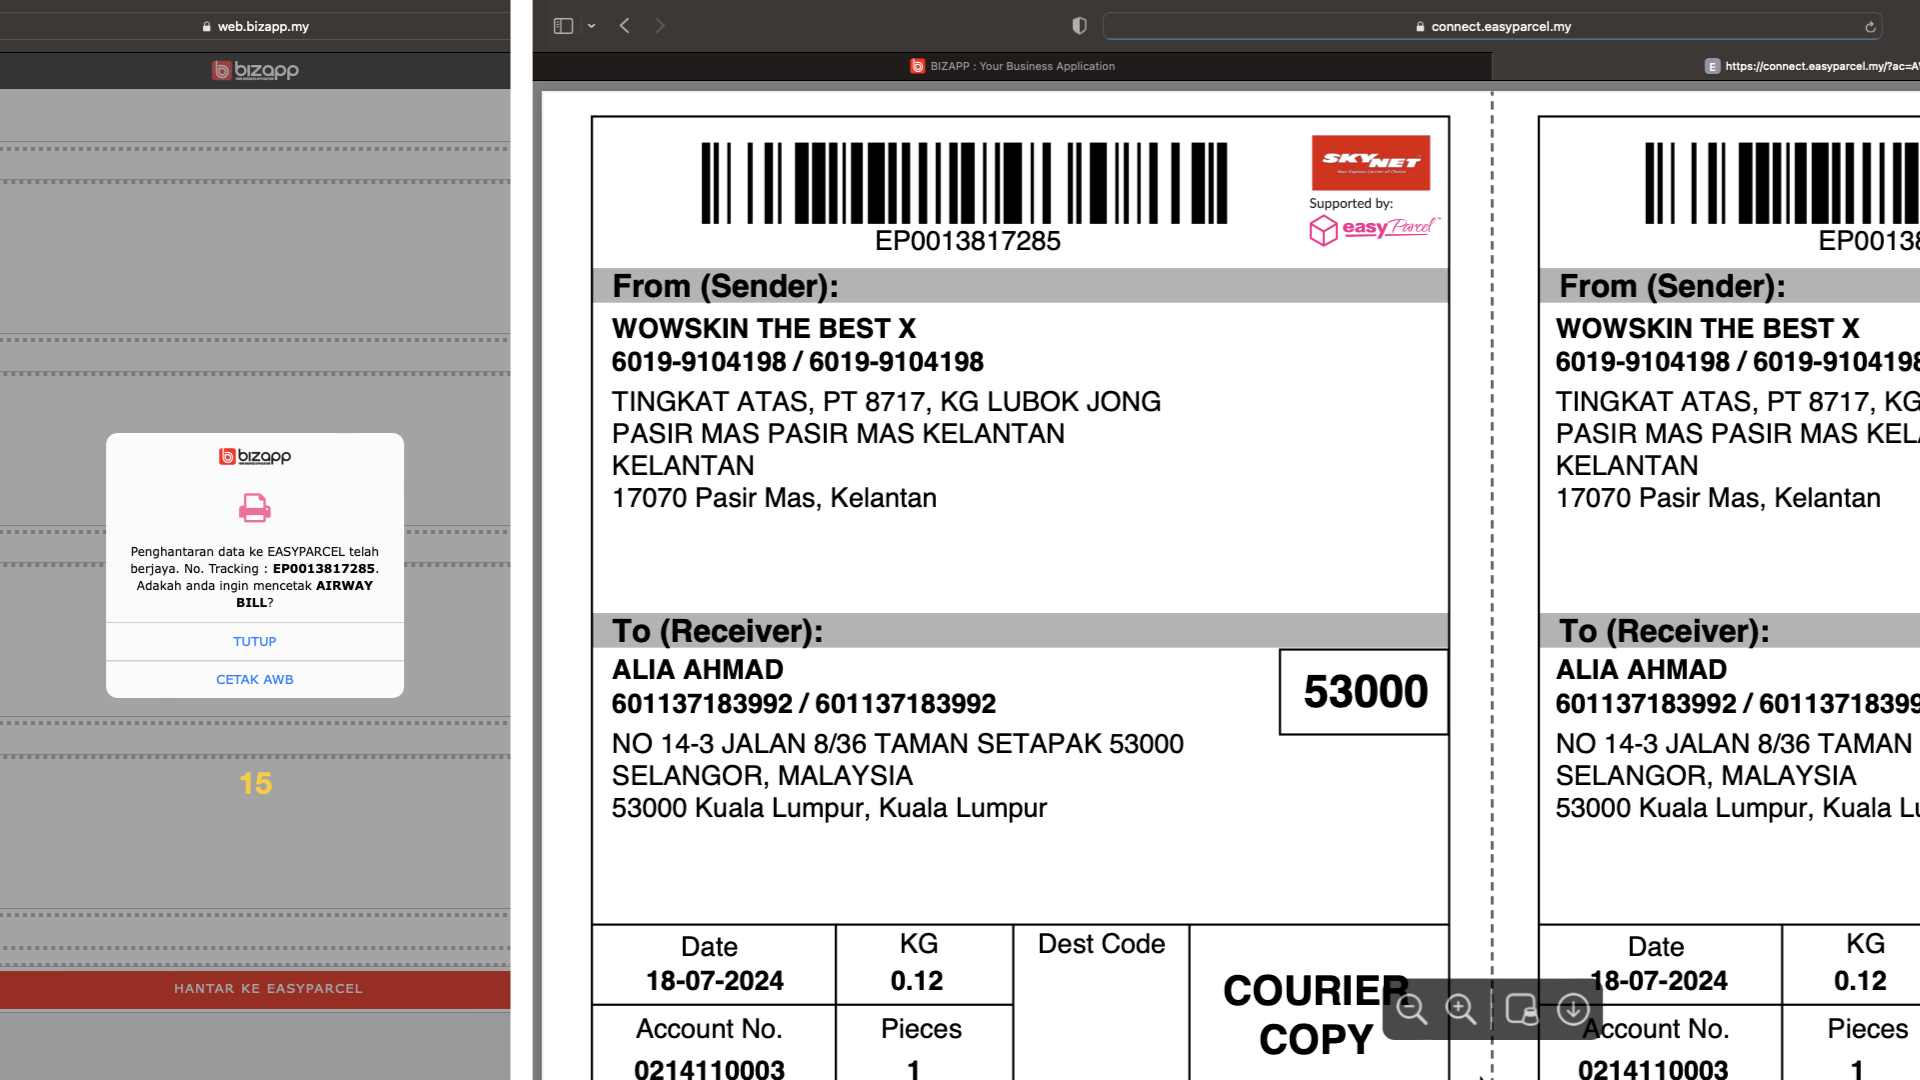Image resolution: width=1920 pixels, height=1080 pixels.
Task: Click 'To (Receiver):' header on first label
Action: coord(718,632)
